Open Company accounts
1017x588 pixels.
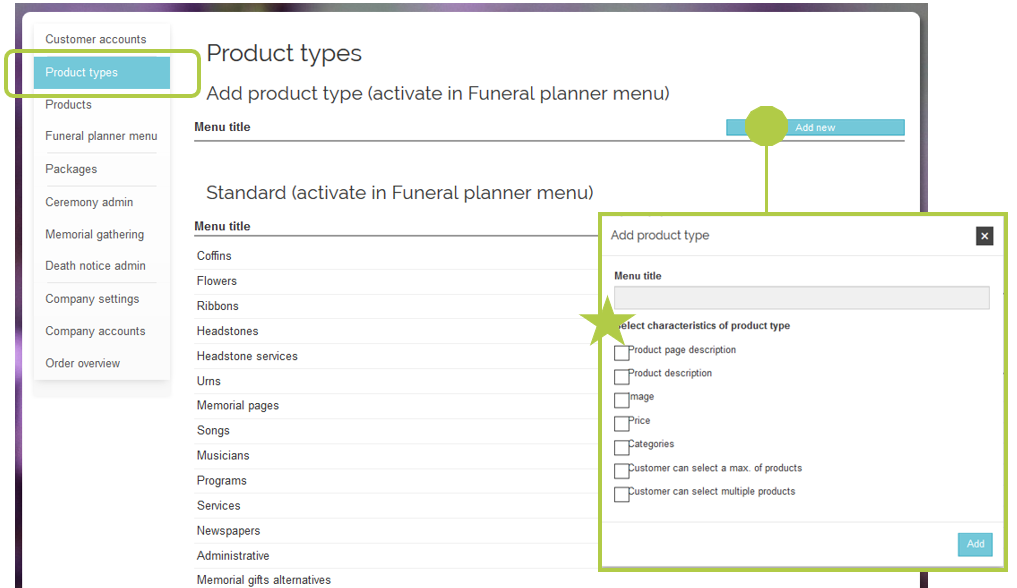click(x=95, y=331)
